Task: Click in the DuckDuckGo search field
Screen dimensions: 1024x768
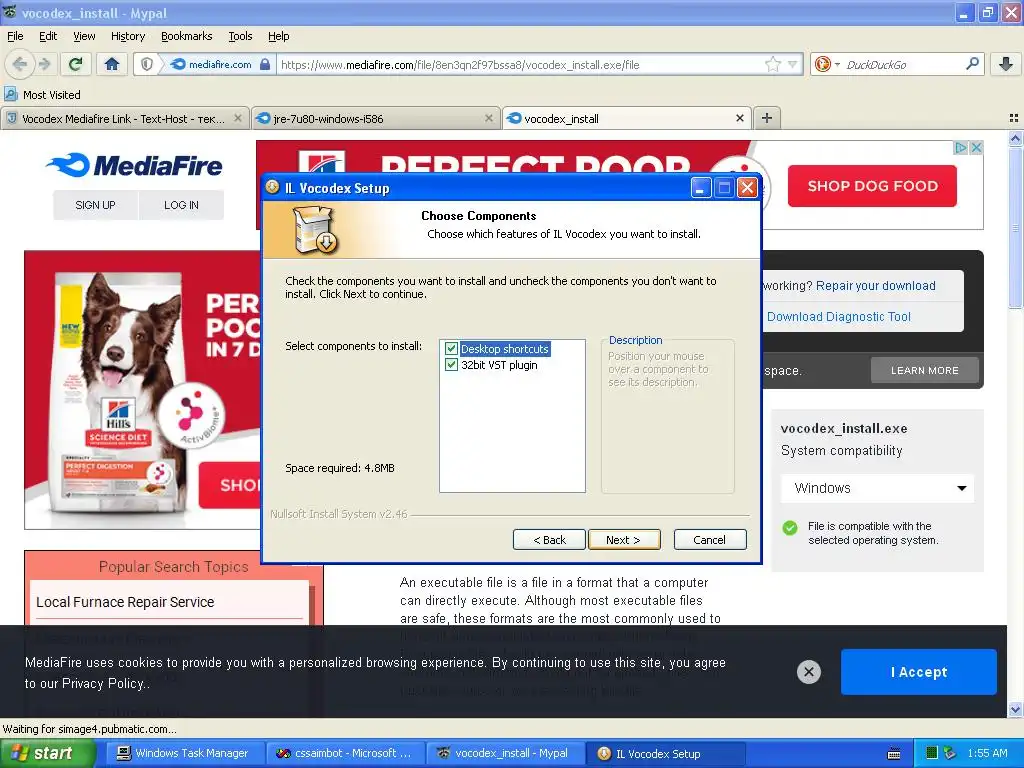Action: click(903, 64)
